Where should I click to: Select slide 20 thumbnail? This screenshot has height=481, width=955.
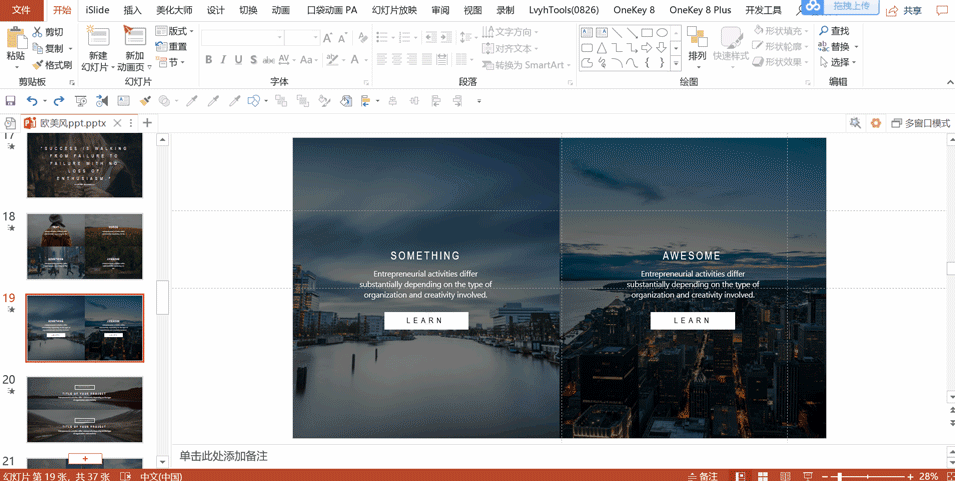tap(85, 409)
